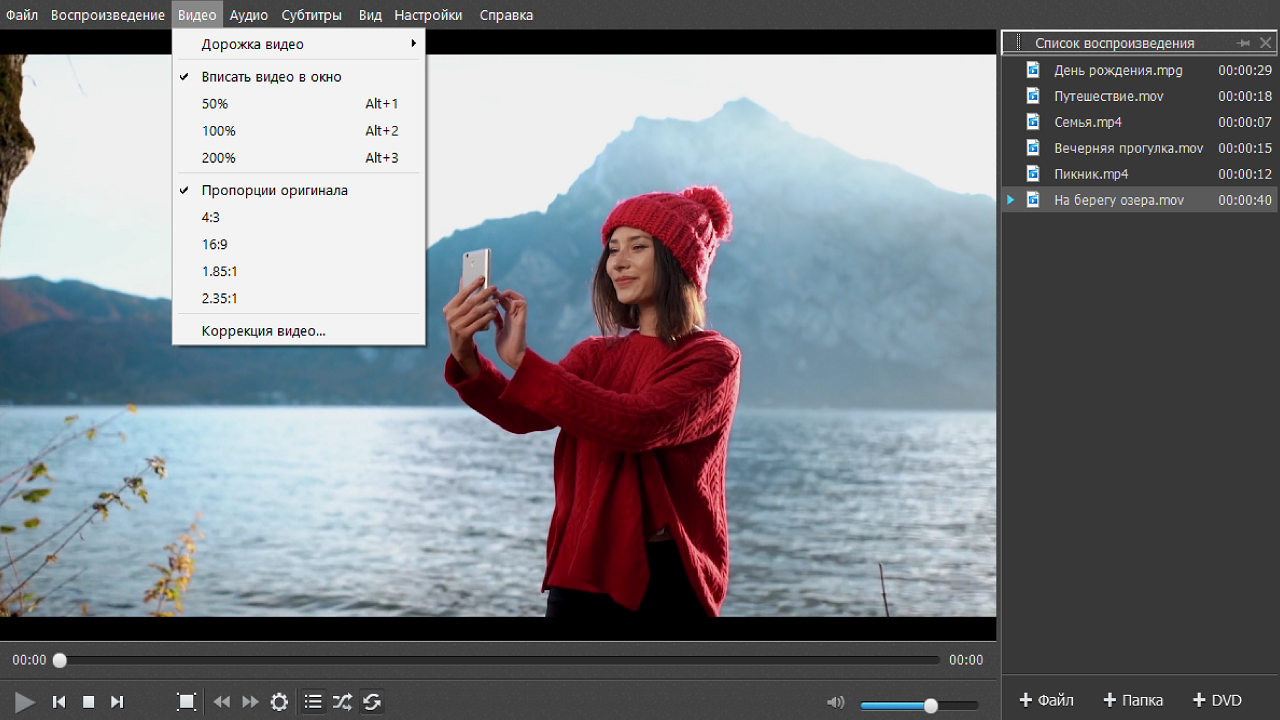1280x720 pixels.
Task: Select День рождения.mpg in playlist
Action: click(1140, 70)
